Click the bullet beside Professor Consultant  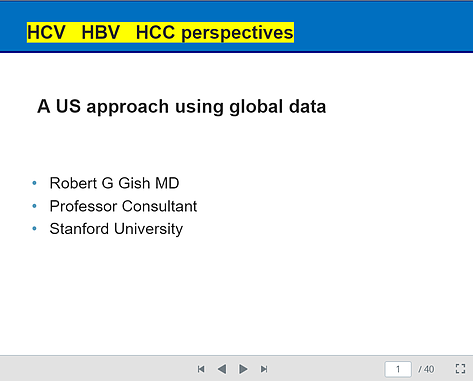click(34, 206)
